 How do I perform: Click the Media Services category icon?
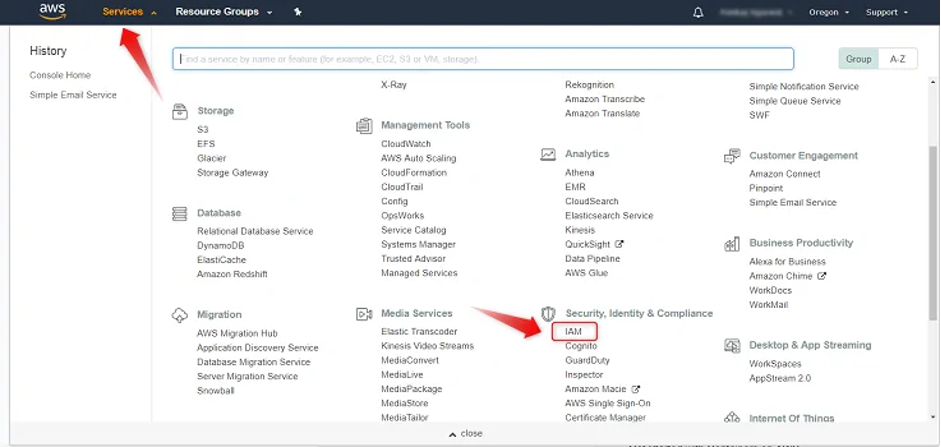364,314
